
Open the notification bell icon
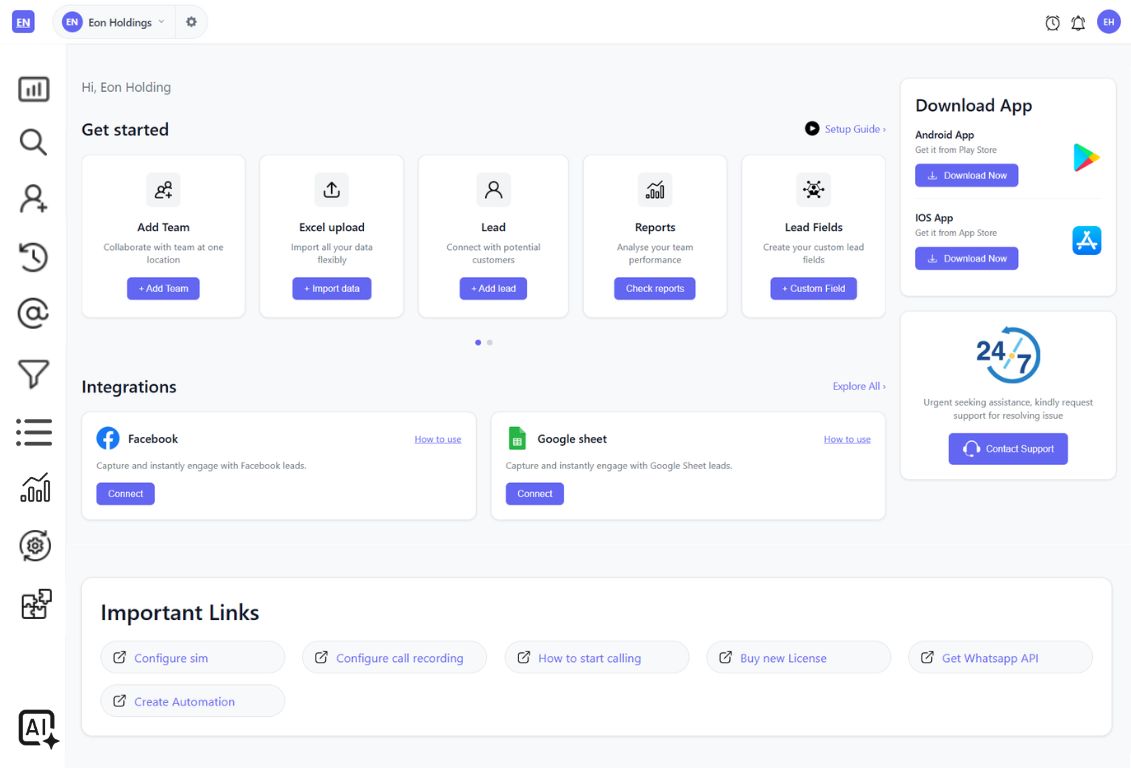pyautogui.click(x=1078, y=23)
